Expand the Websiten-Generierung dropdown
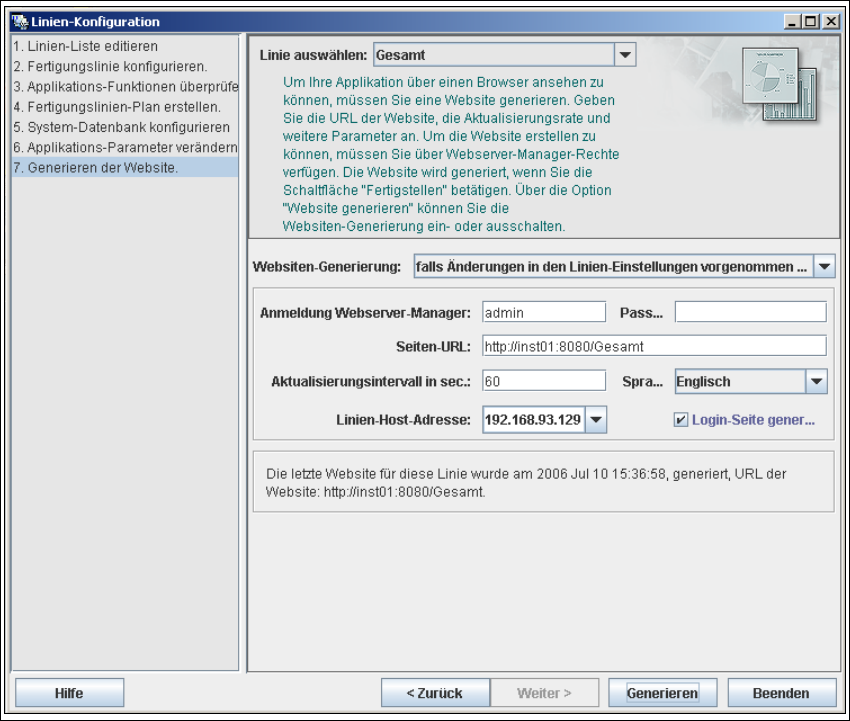The width and height of the screenshot is (850, 721). 824,266
